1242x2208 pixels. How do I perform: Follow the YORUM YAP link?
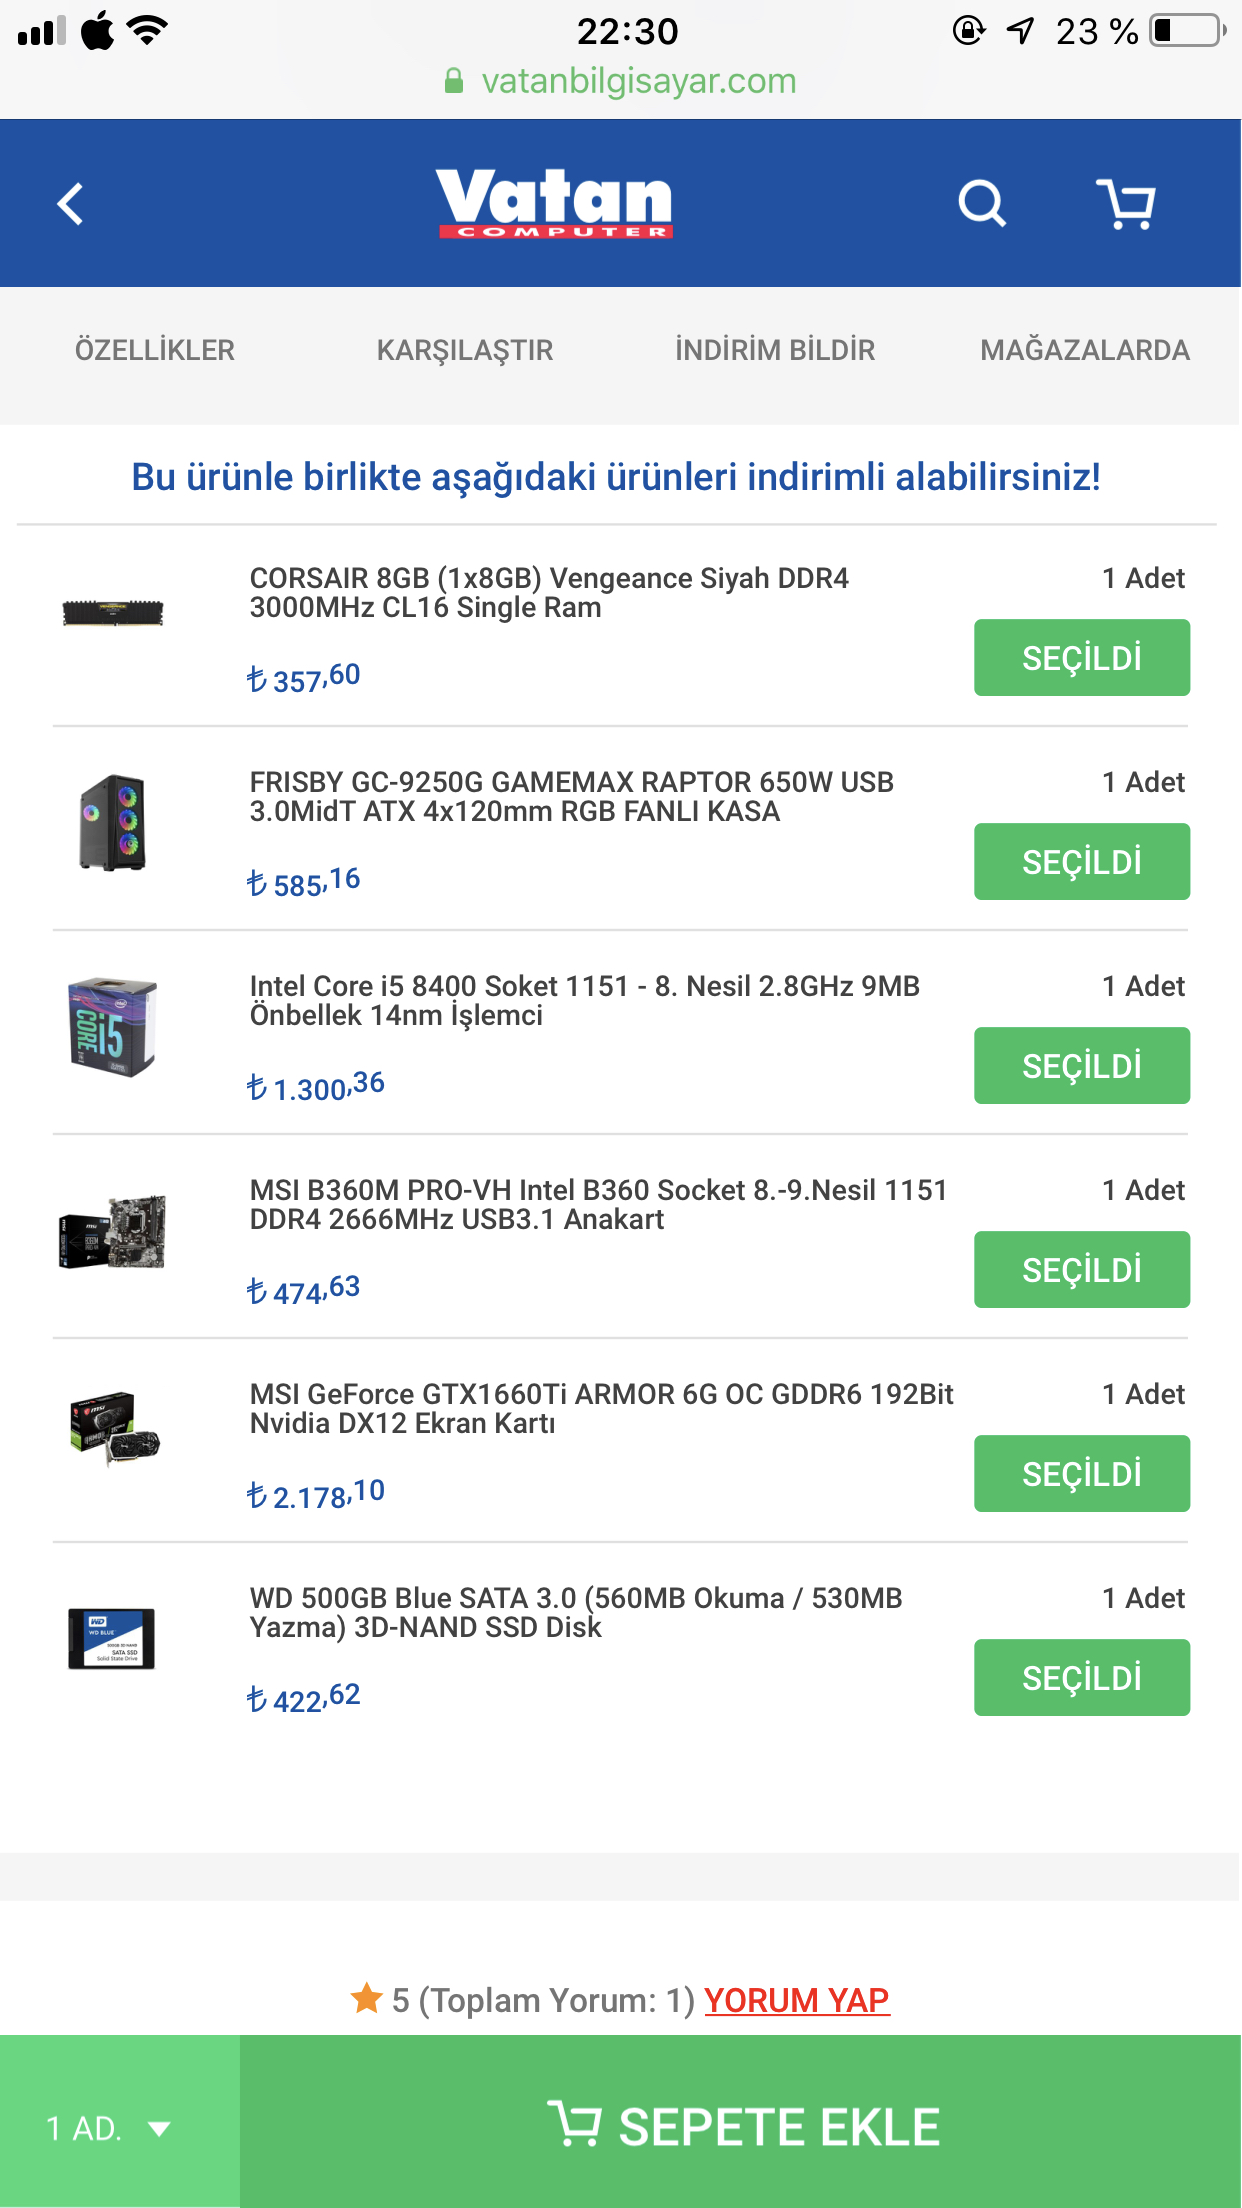pos(797,2000)
